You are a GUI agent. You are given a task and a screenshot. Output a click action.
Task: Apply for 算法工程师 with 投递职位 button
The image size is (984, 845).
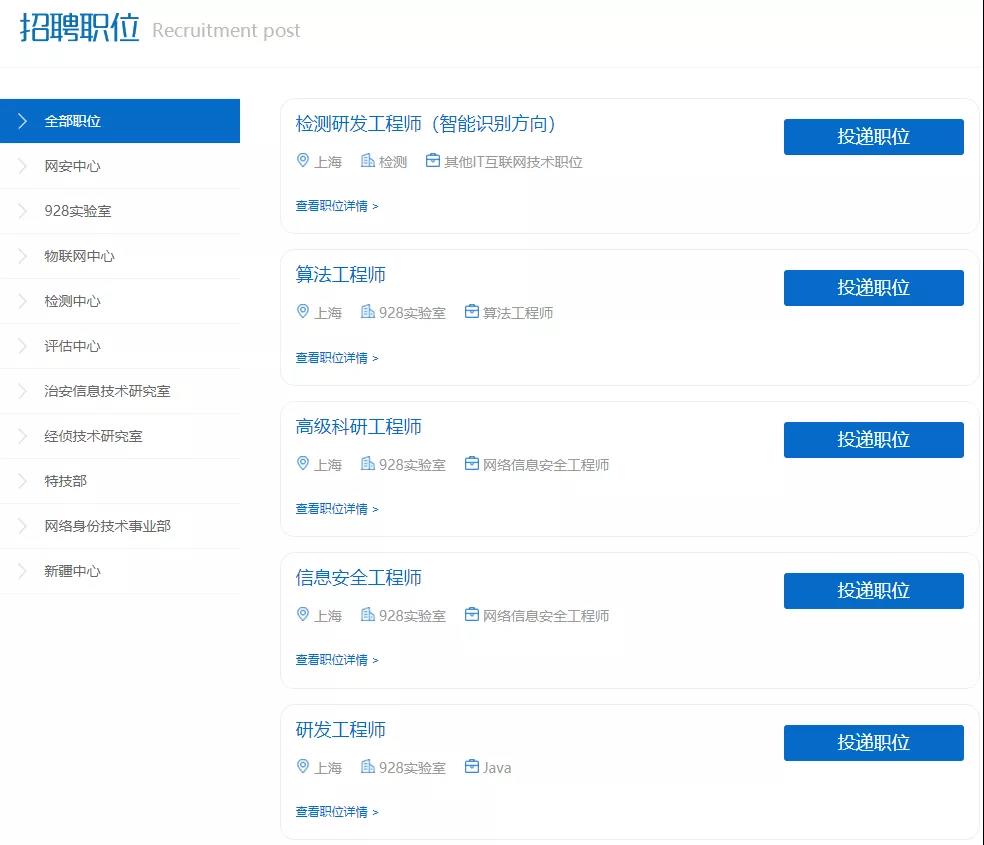coord(873,288)
